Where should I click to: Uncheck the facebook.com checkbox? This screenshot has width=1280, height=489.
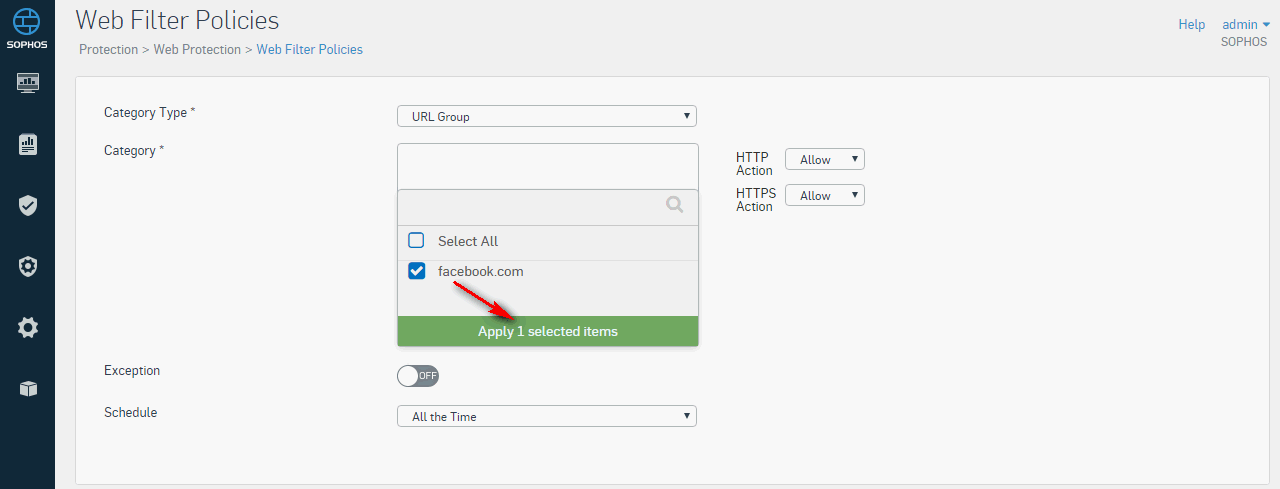click(417, 271)
